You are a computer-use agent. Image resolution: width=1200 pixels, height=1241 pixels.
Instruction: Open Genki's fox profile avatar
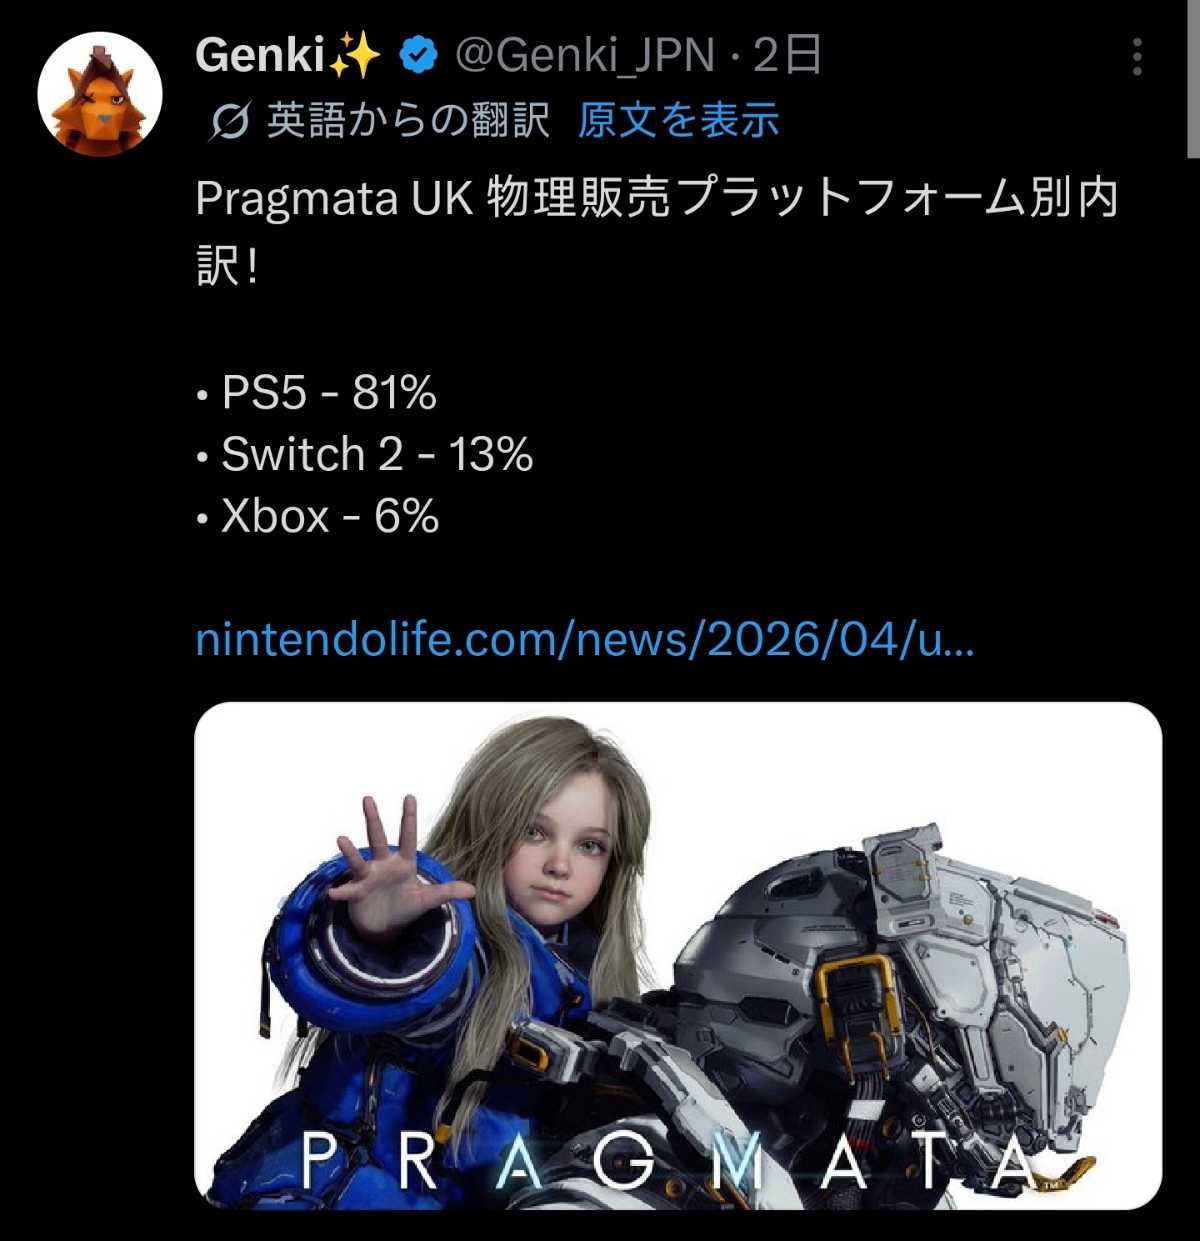click(100, 93)
